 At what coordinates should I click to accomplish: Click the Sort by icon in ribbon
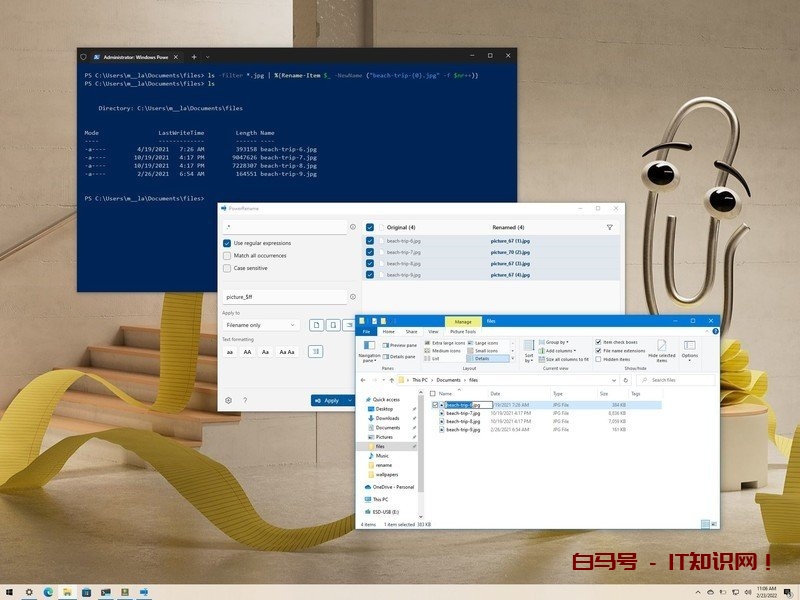pos(529,347)
